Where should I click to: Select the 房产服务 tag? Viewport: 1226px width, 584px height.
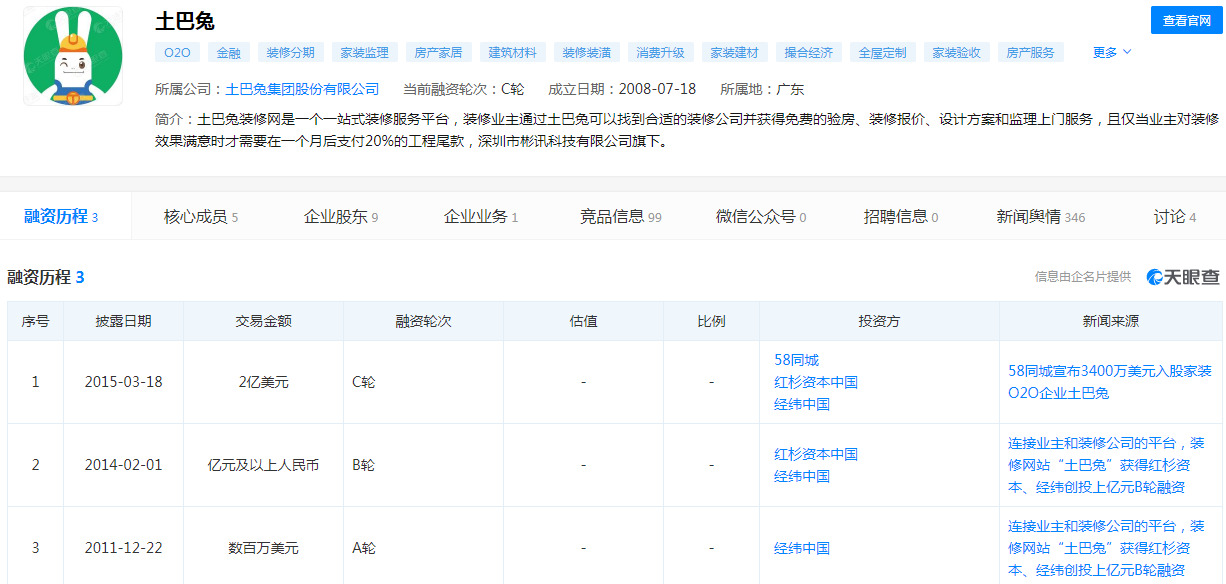point(1030,53)
